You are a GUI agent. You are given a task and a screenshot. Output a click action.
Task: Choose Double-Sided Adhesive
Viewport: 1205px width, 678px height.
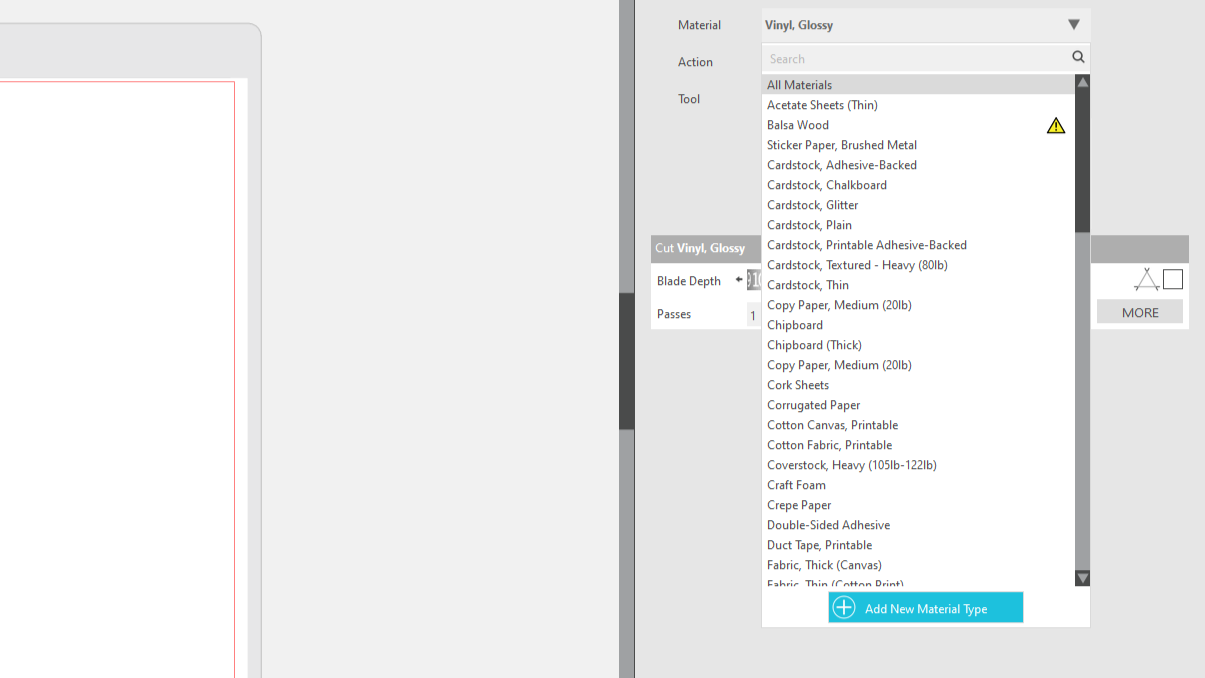point(918,525)
